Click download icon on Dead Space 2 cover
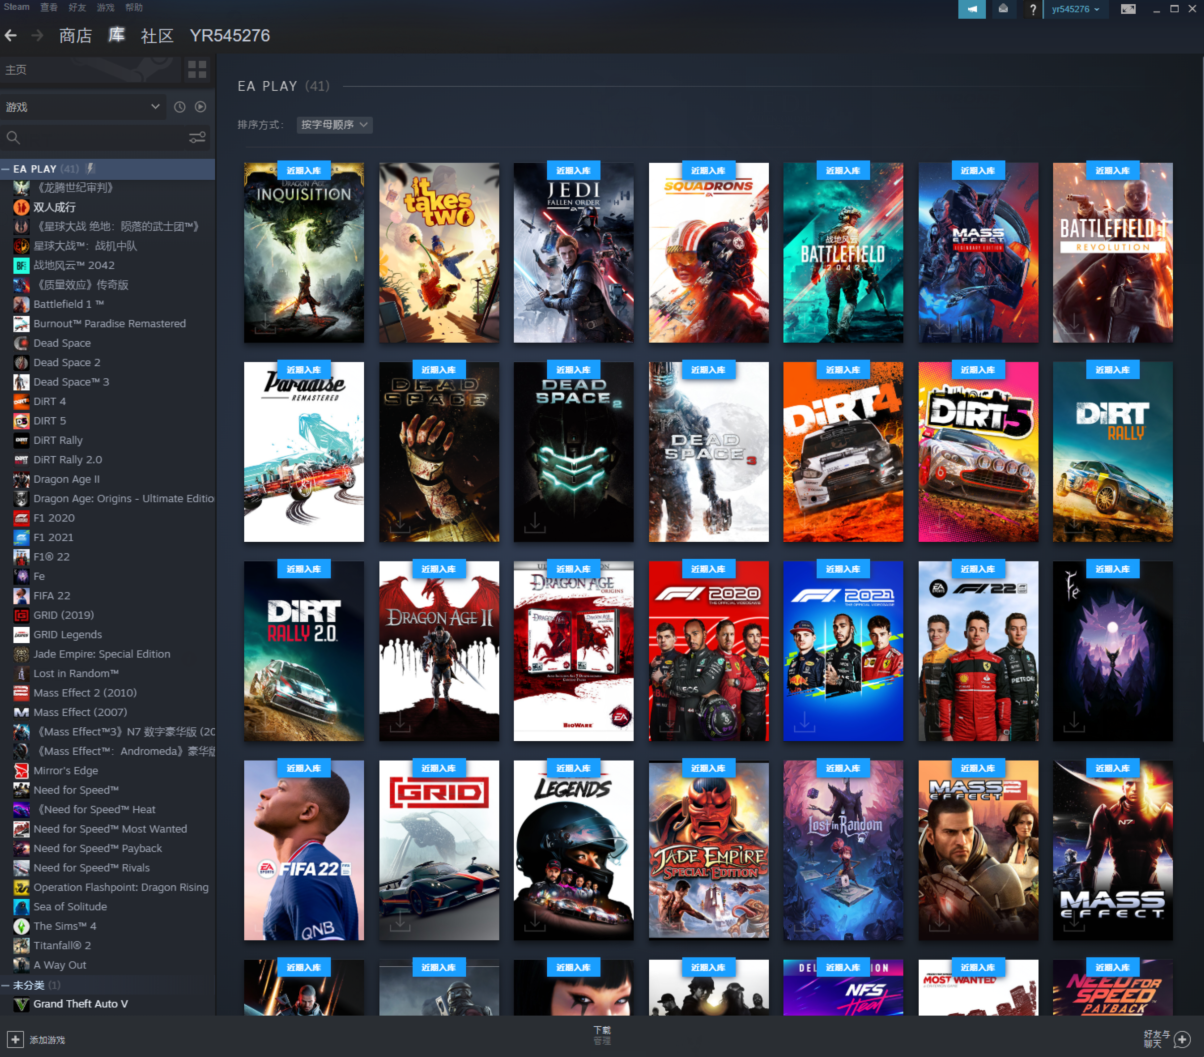 tap(535, 522)
